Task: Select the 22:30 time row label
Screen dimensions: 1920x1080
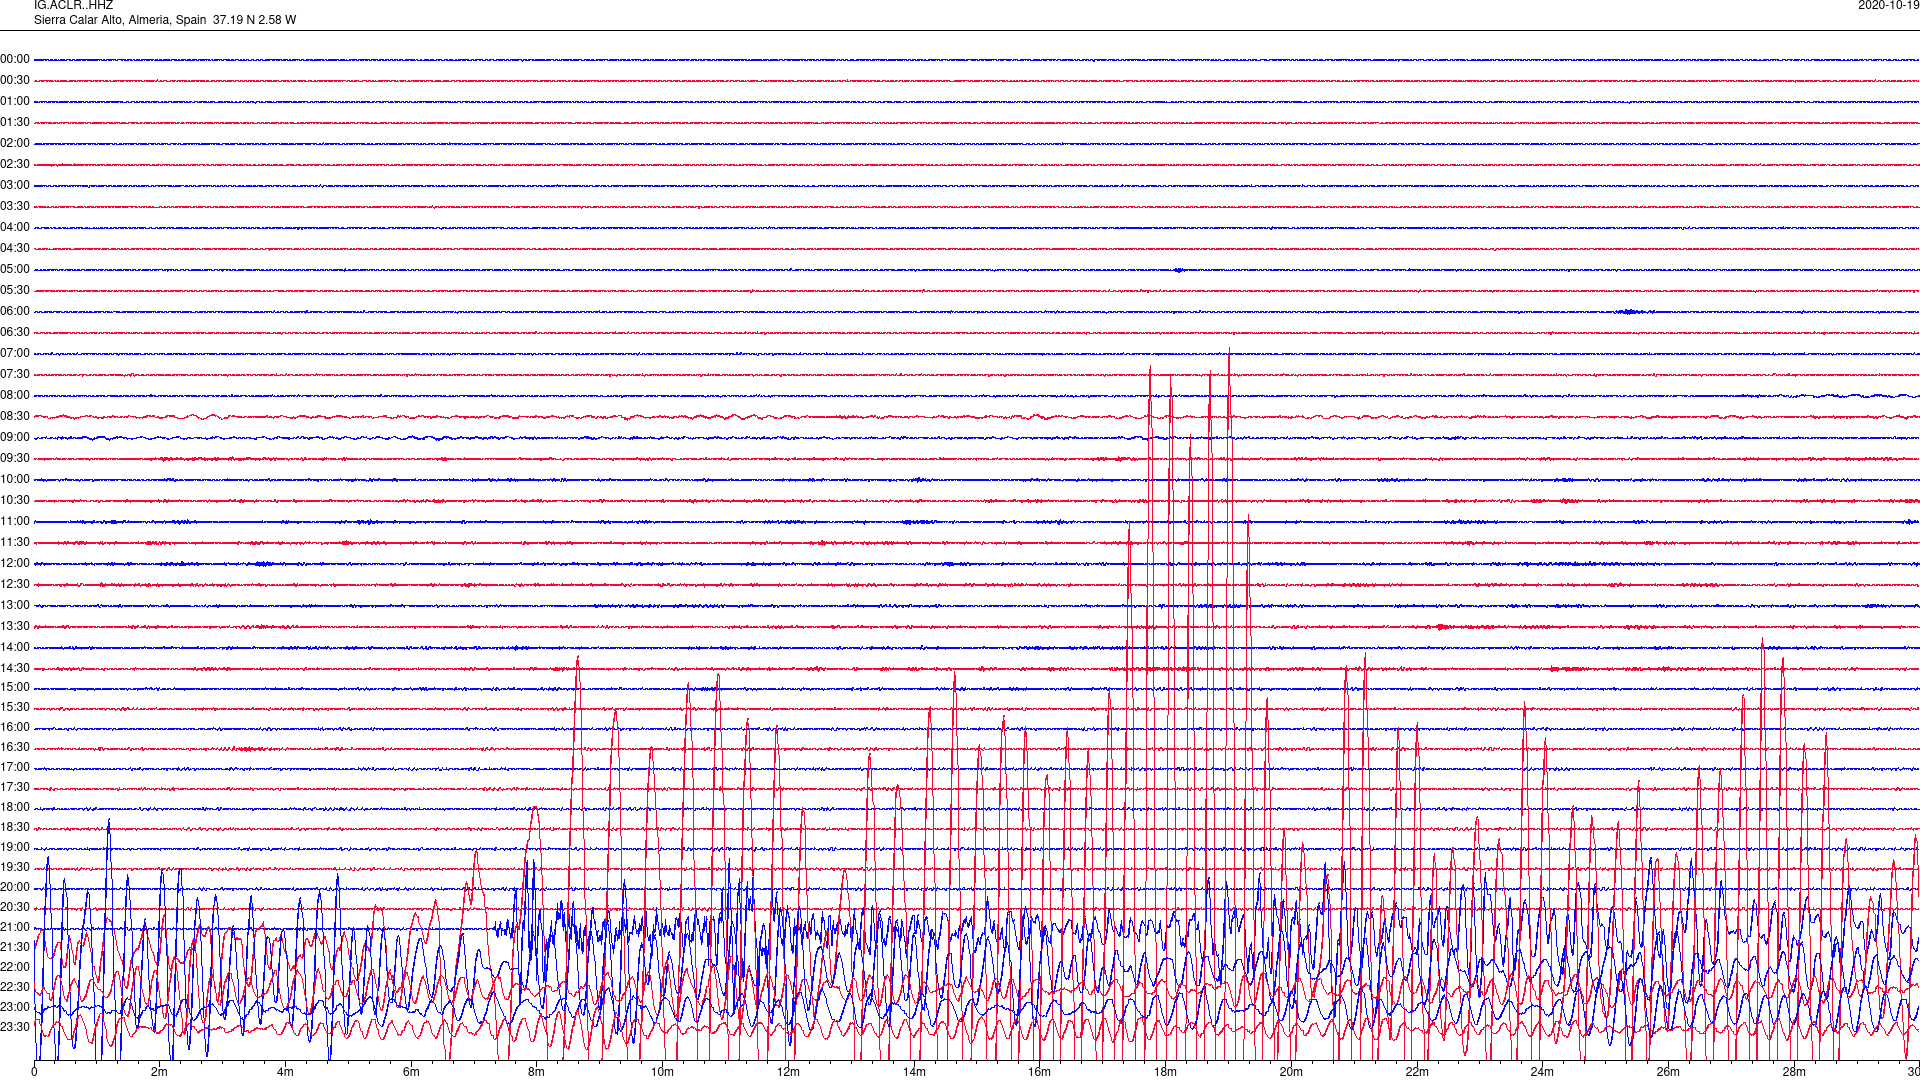Action: 15,987
